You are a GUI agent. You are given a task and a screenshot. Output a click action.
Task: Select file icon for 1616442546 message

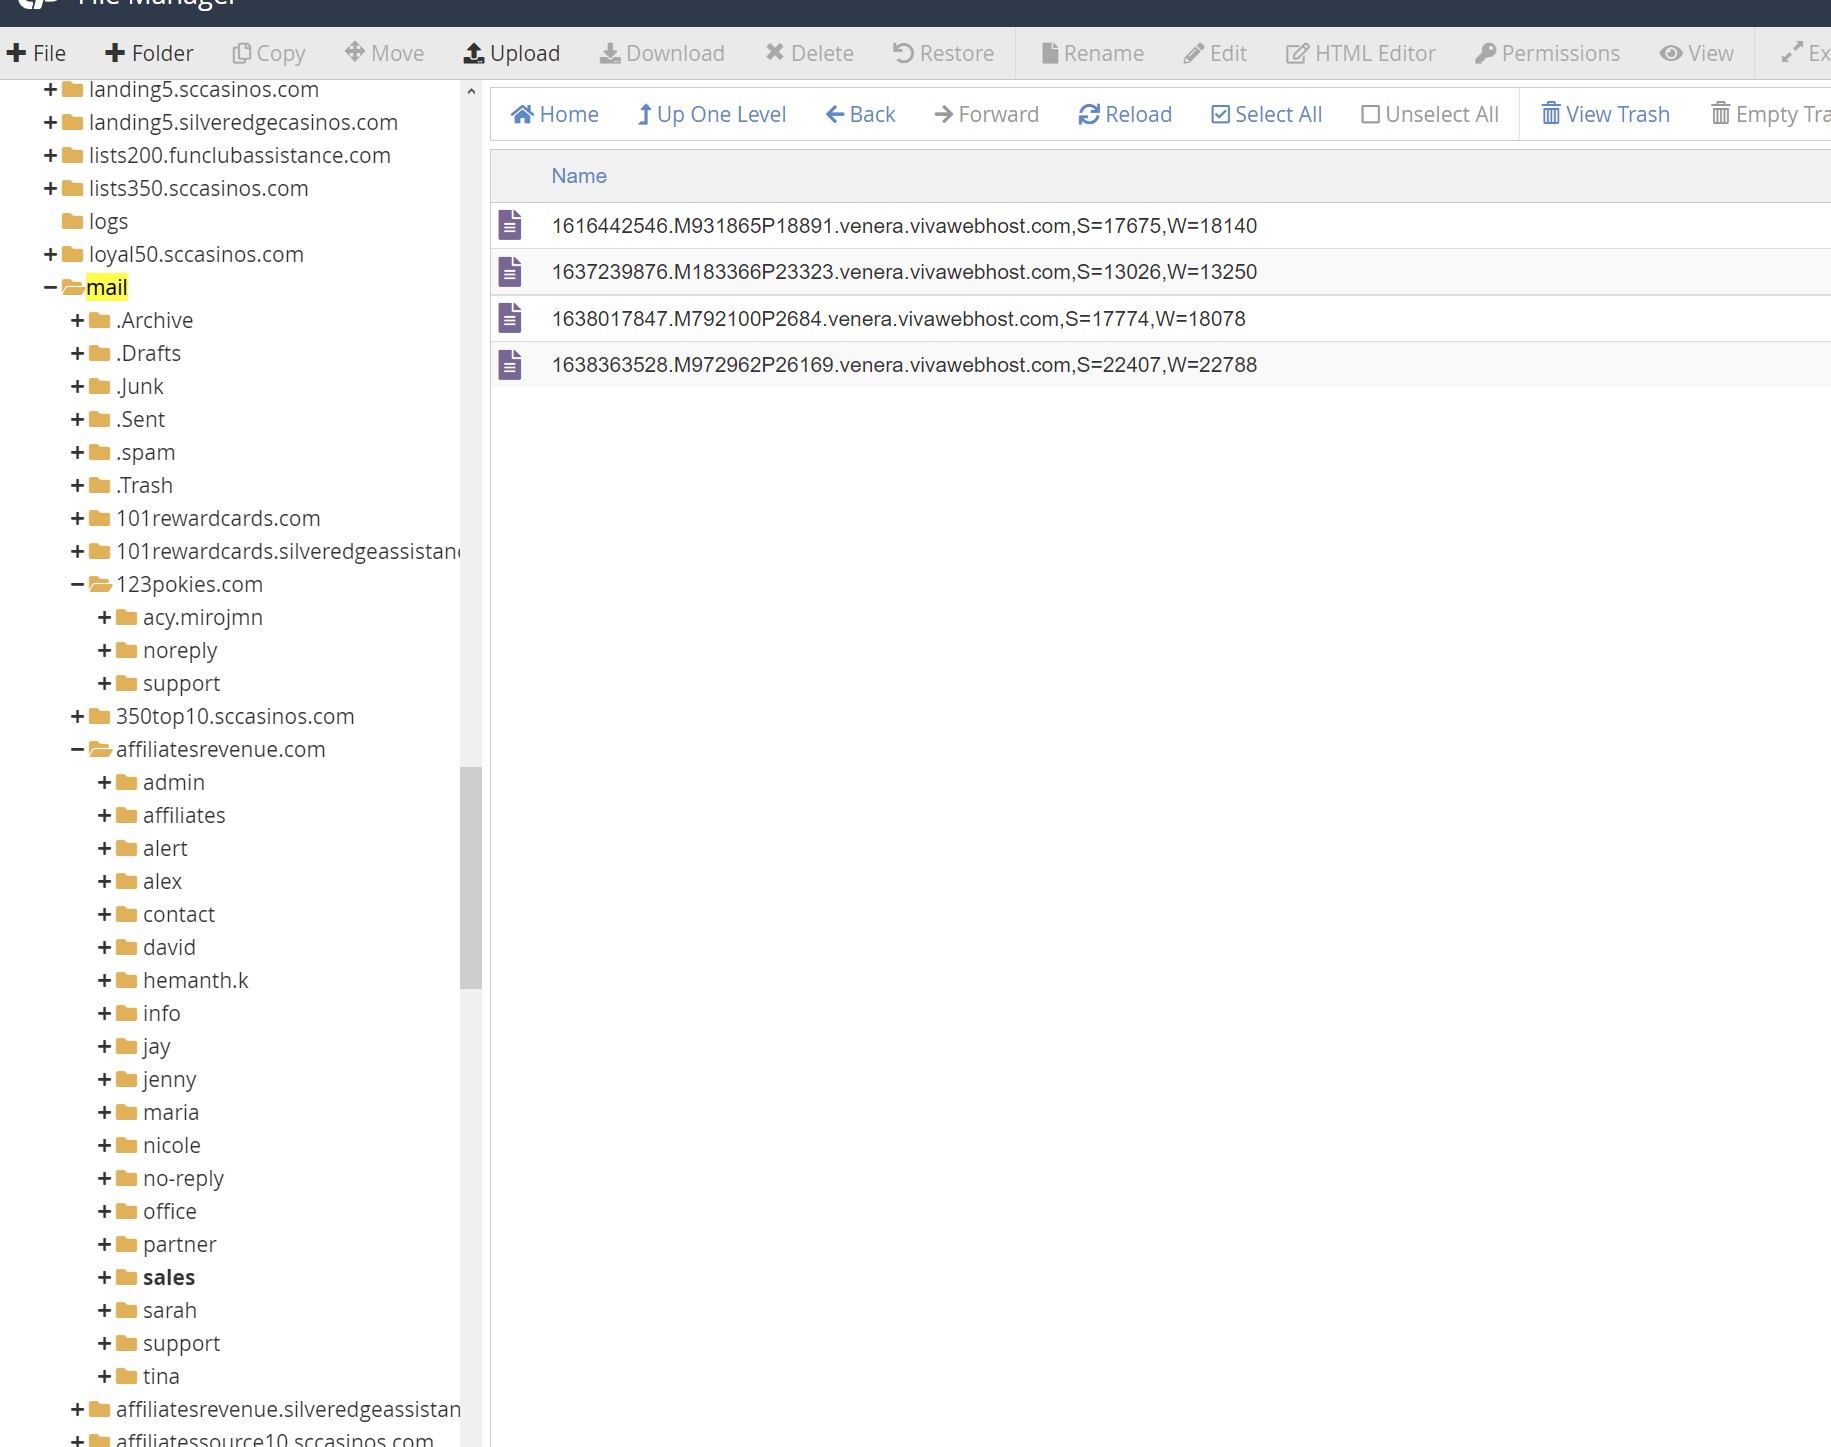coord(510,225)
